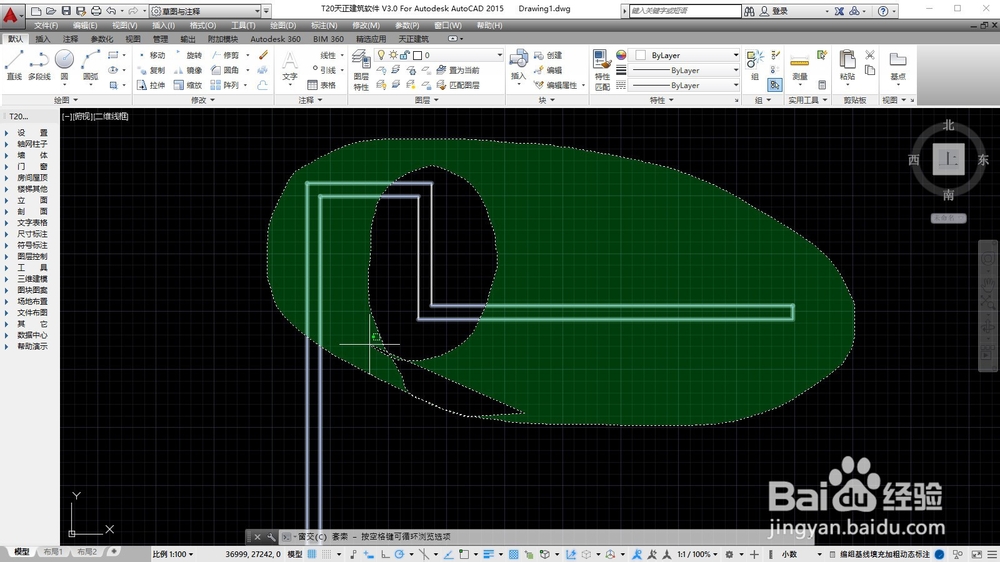Image resolution: width=1000 pixels, height=562 pixels.
Task: Click the 旋转 rotate tool
Action: pos(189,55)
